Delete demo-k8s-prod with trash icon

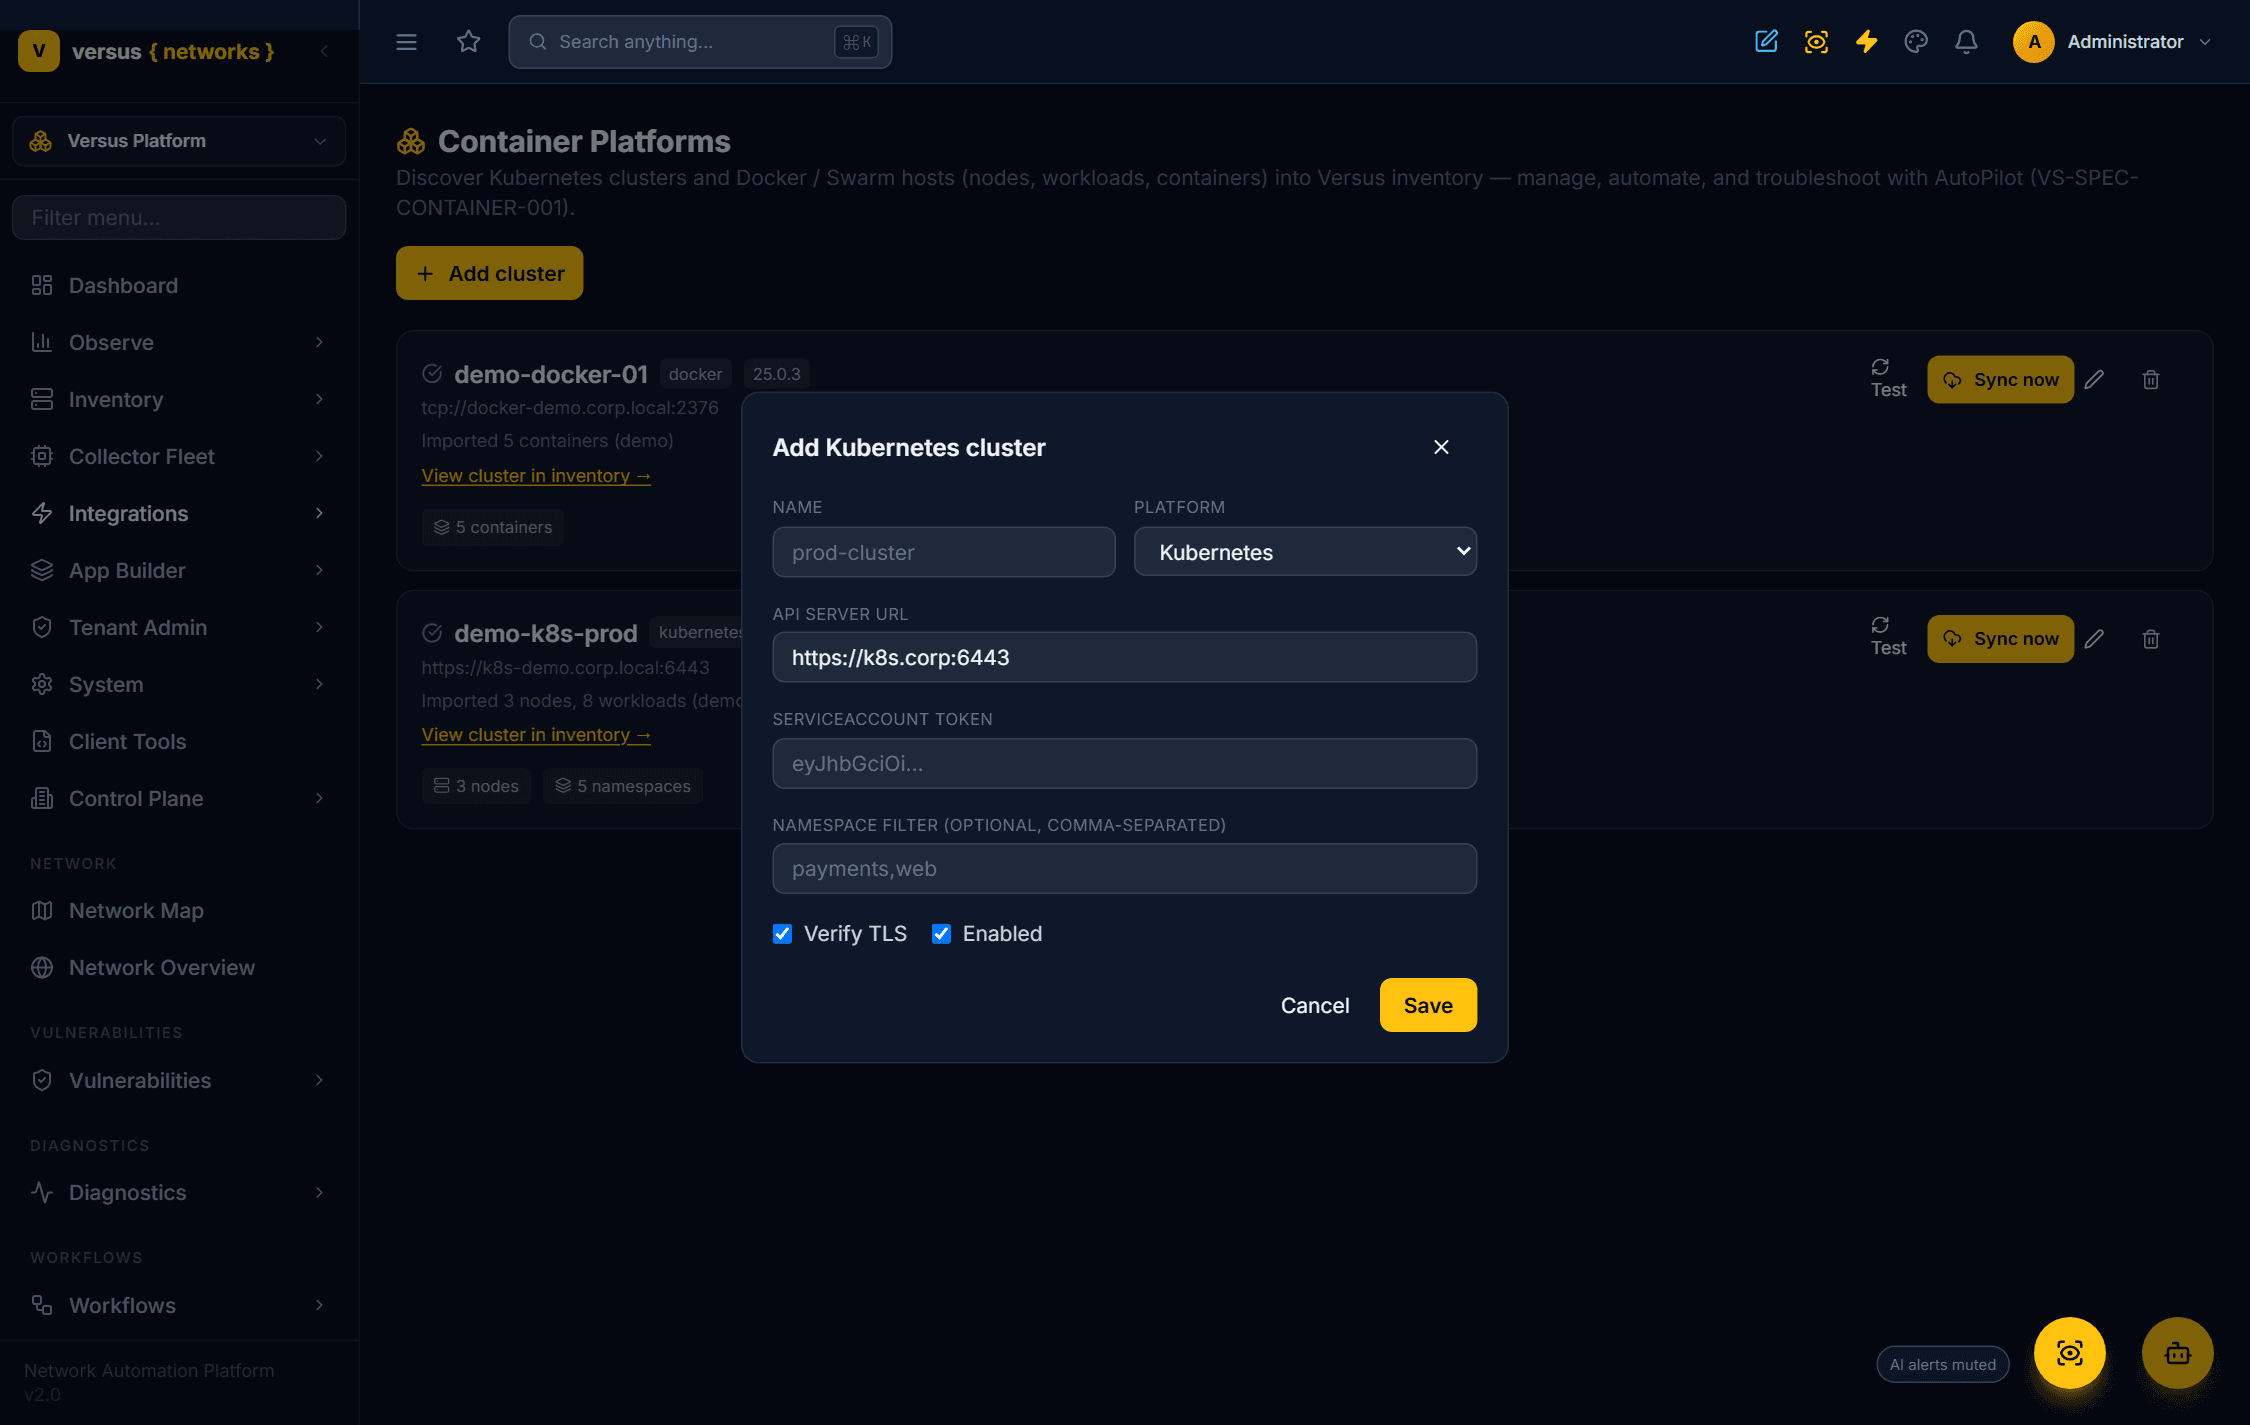point(2151,639)
